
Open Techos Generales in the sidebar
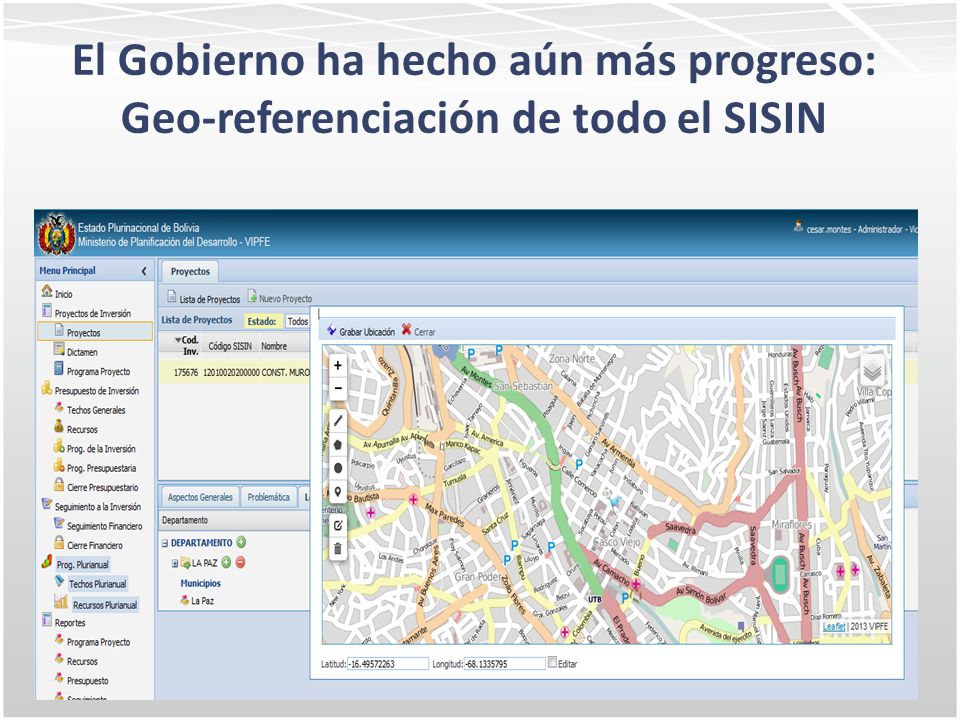coord(90,410)
